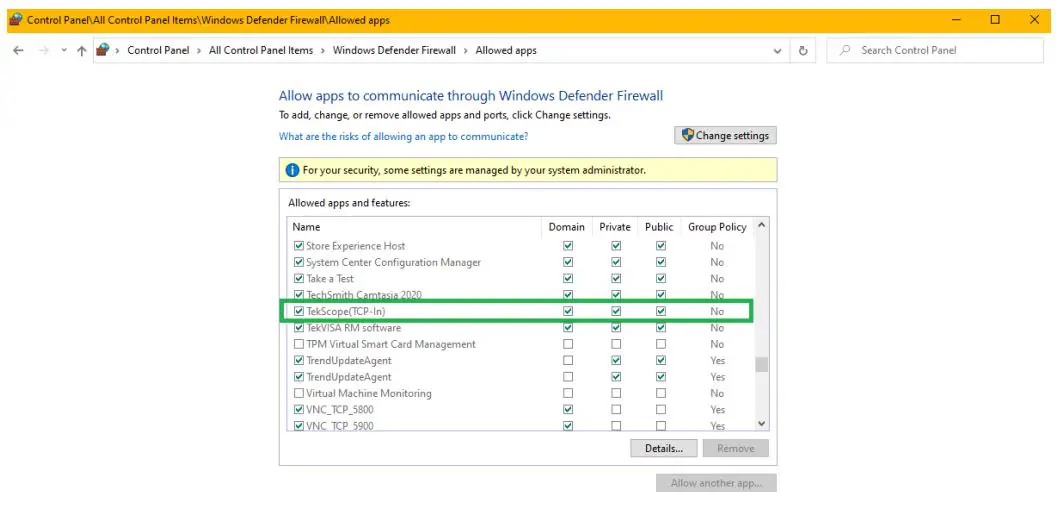
Task: Expand the address bar history dropdown
Action: coord(778,50)
